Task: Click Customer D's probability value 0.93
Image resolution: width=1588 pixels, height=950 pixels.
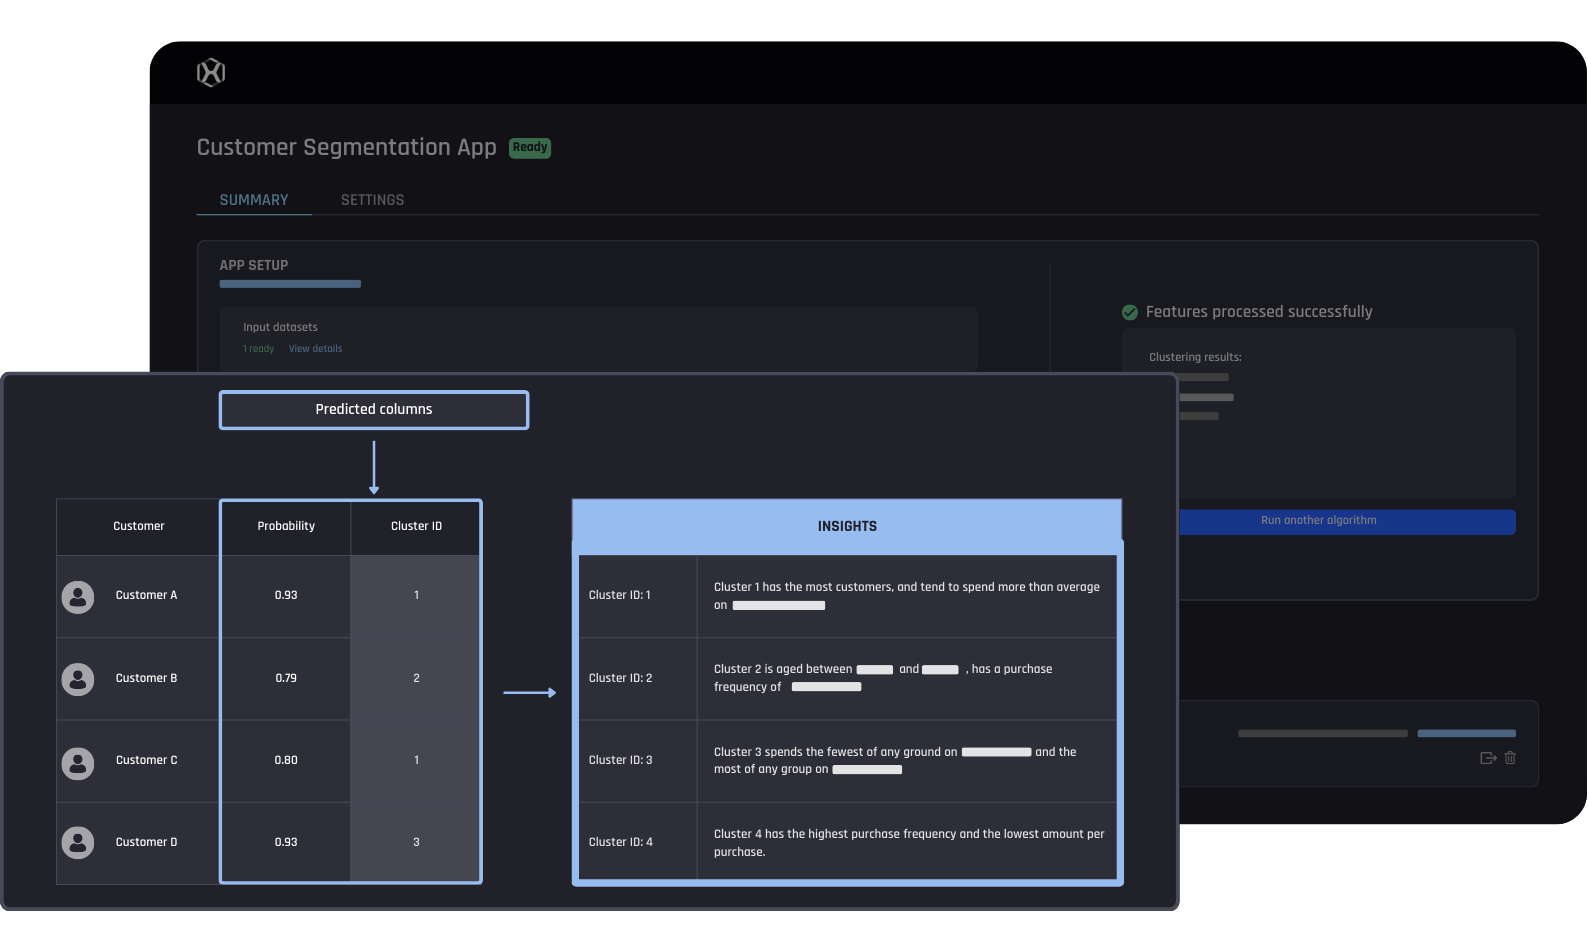Action: pos(286,842)
